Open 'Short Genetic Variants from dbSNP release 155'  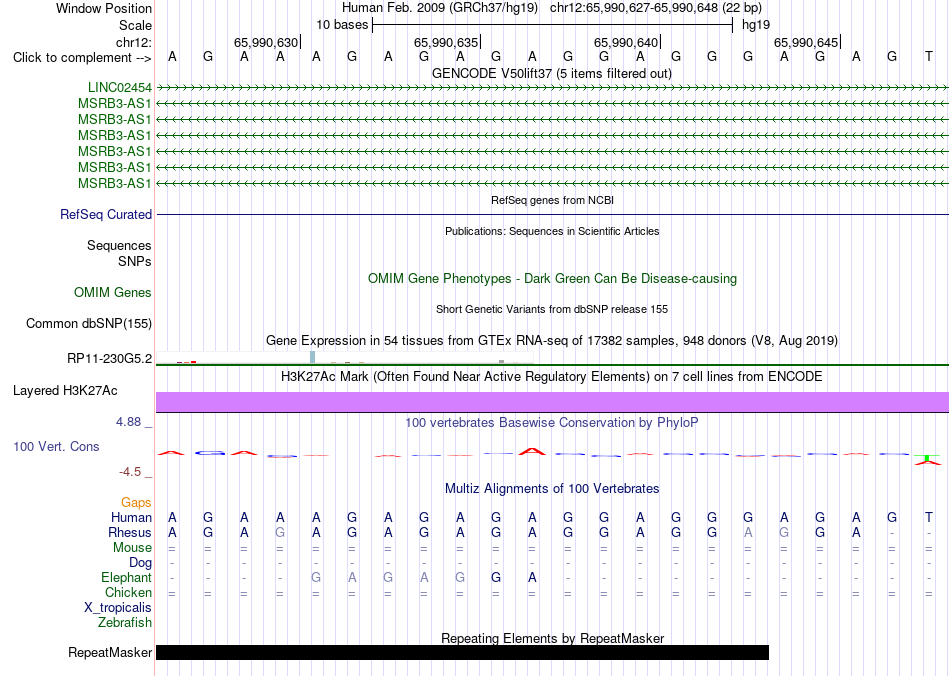click(x=552, y=309)
